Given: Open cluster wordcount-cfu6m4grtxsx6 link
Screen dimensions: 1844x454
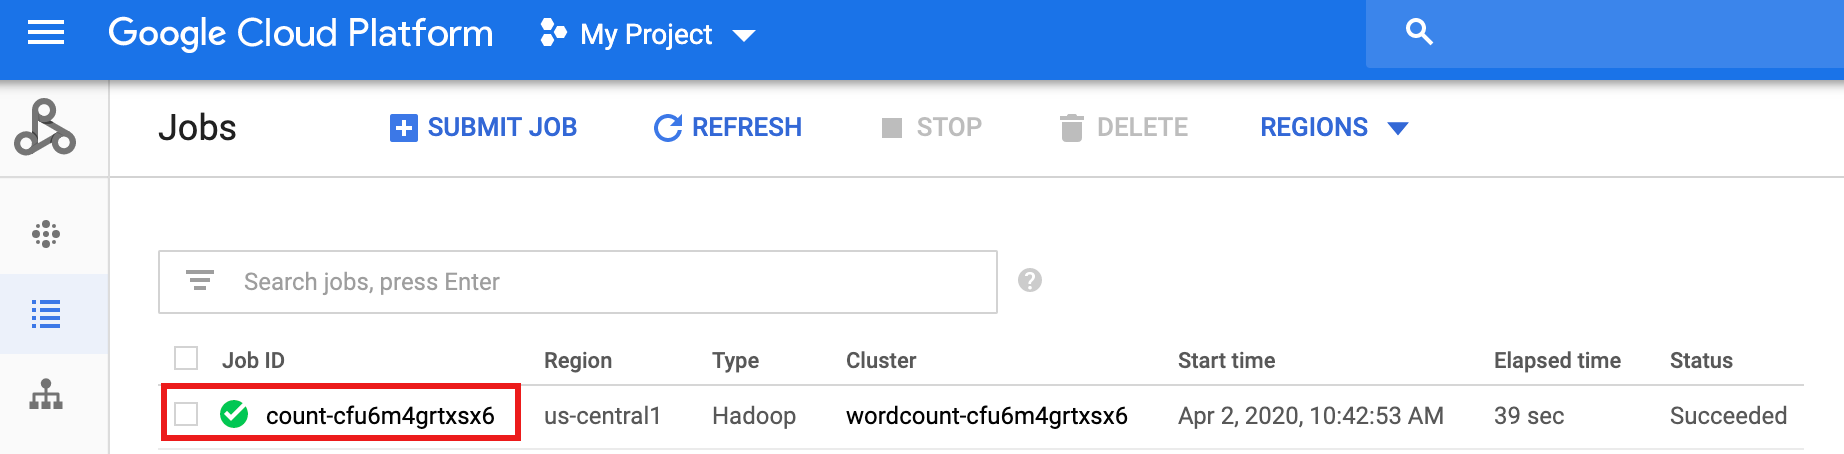Looking at the screenshot, I should click(x=986, y=416).
